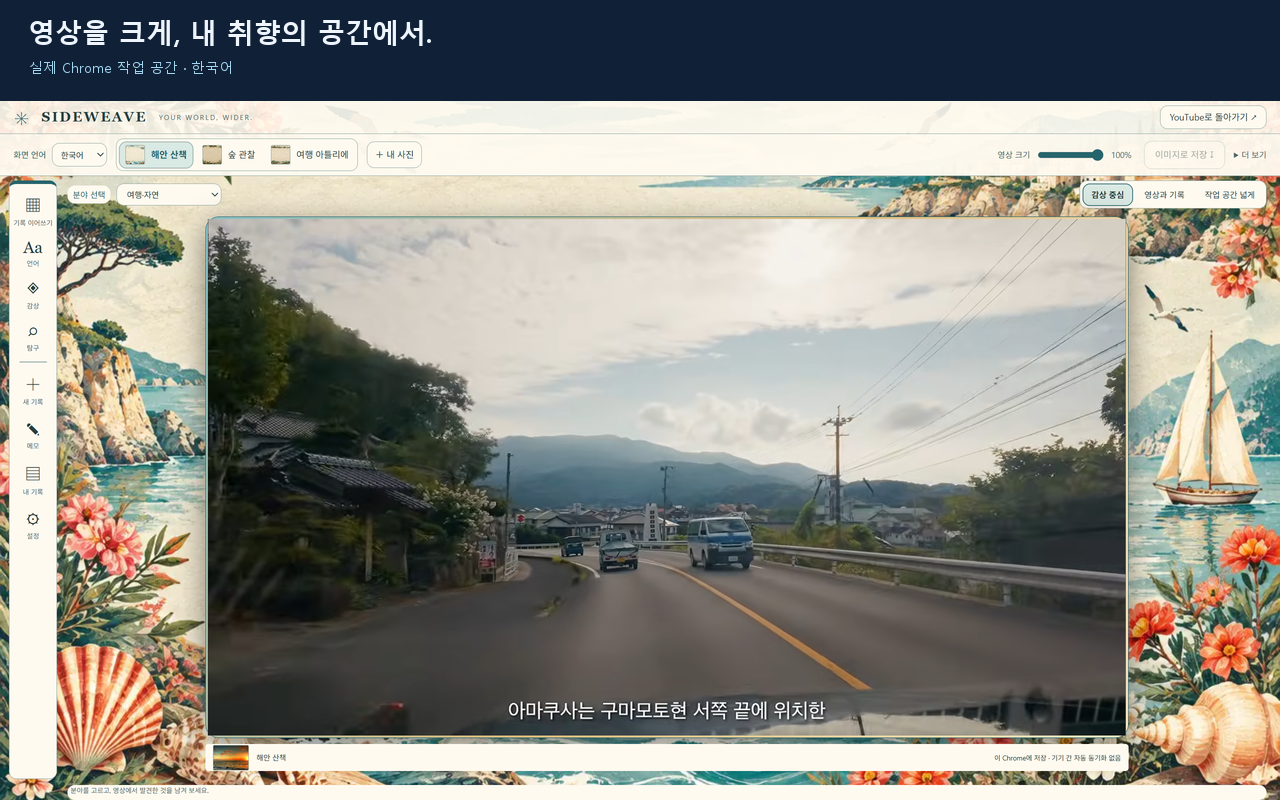Screen dimensions: 1280x800
Task: Open 설정 gear icon in sidebar
Action: (33, 519)
